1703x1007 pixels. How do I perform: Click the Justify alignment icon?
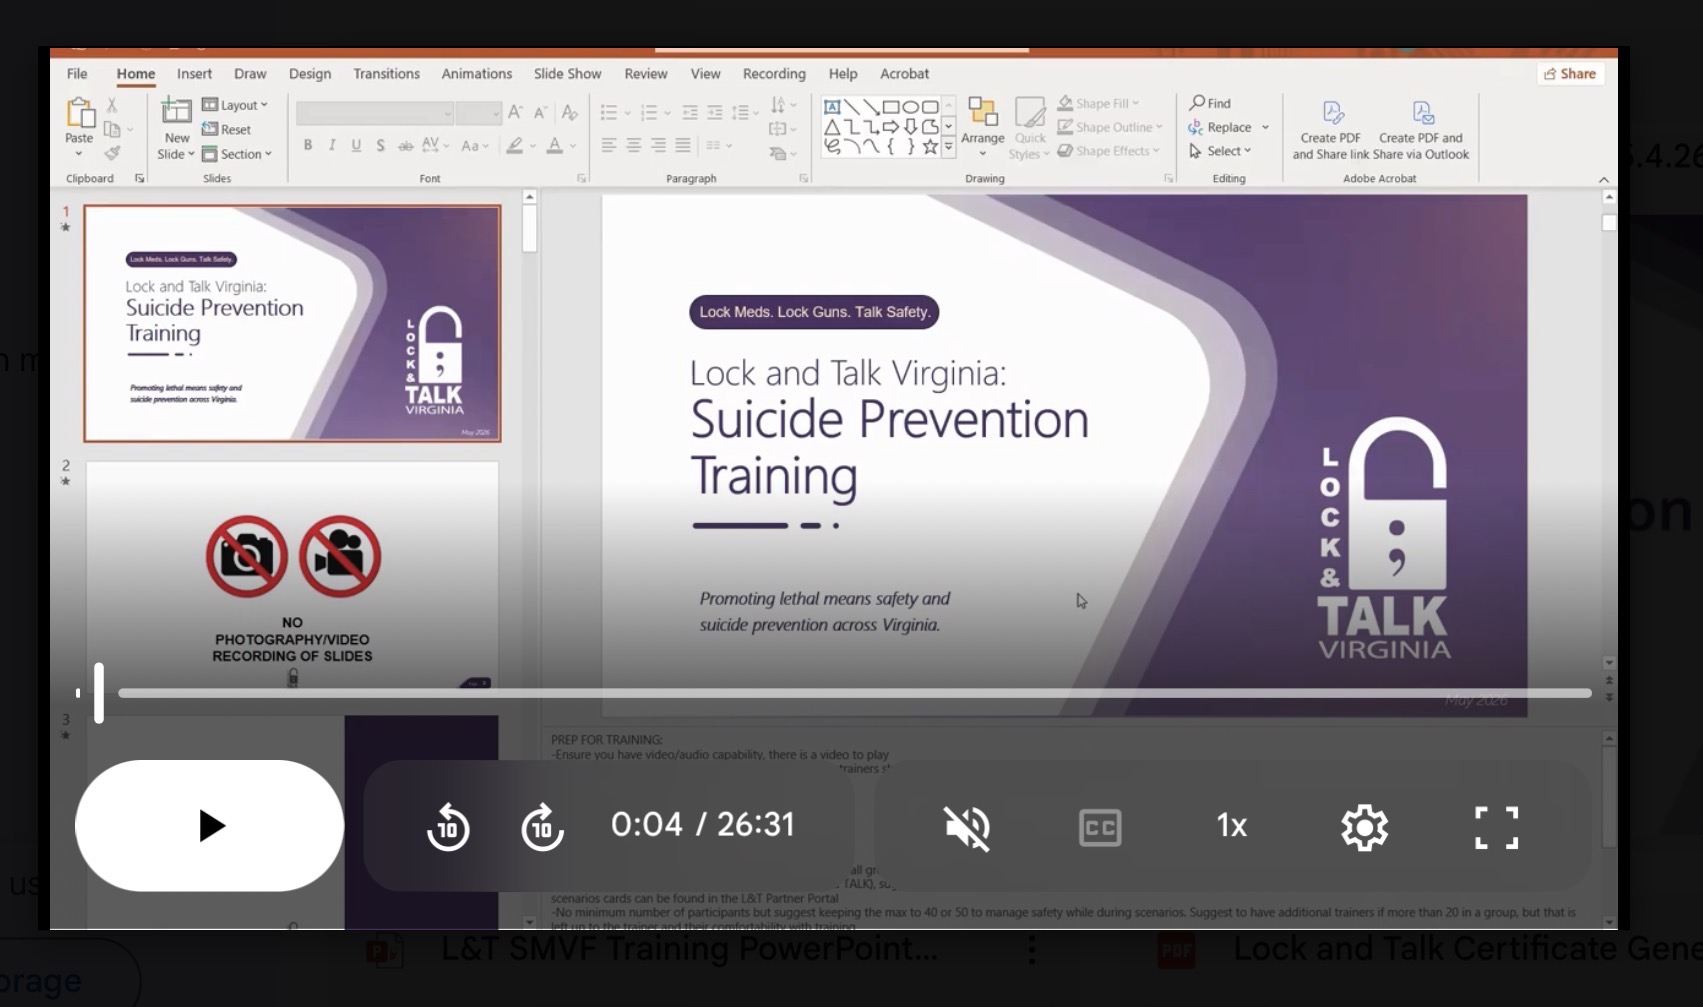(683, 146)
